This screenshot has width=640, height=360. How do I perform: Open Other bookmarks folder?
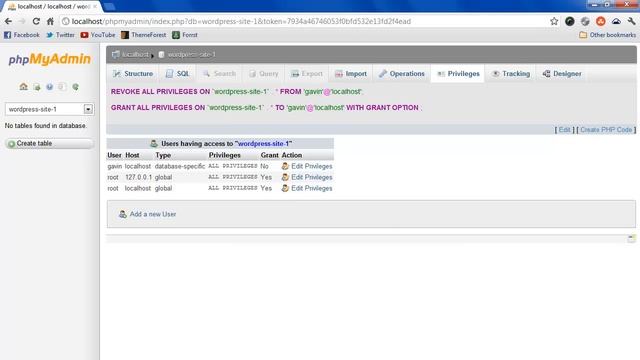point(607,35)
